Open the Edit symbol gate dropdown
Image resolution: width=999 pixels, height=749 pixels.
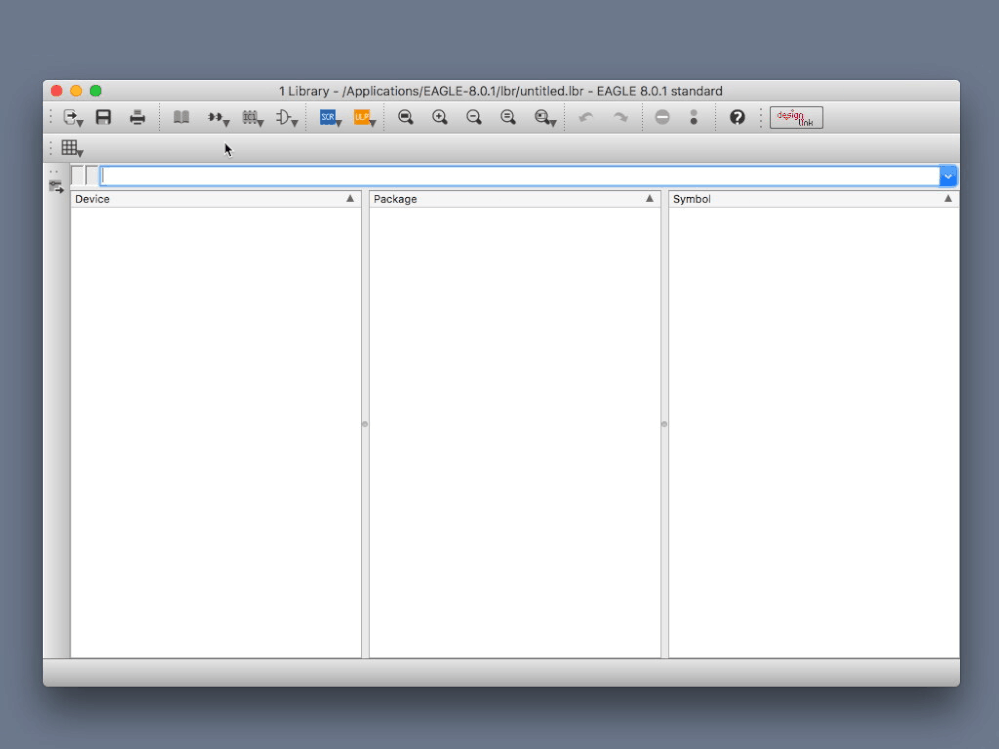(287, 117)
